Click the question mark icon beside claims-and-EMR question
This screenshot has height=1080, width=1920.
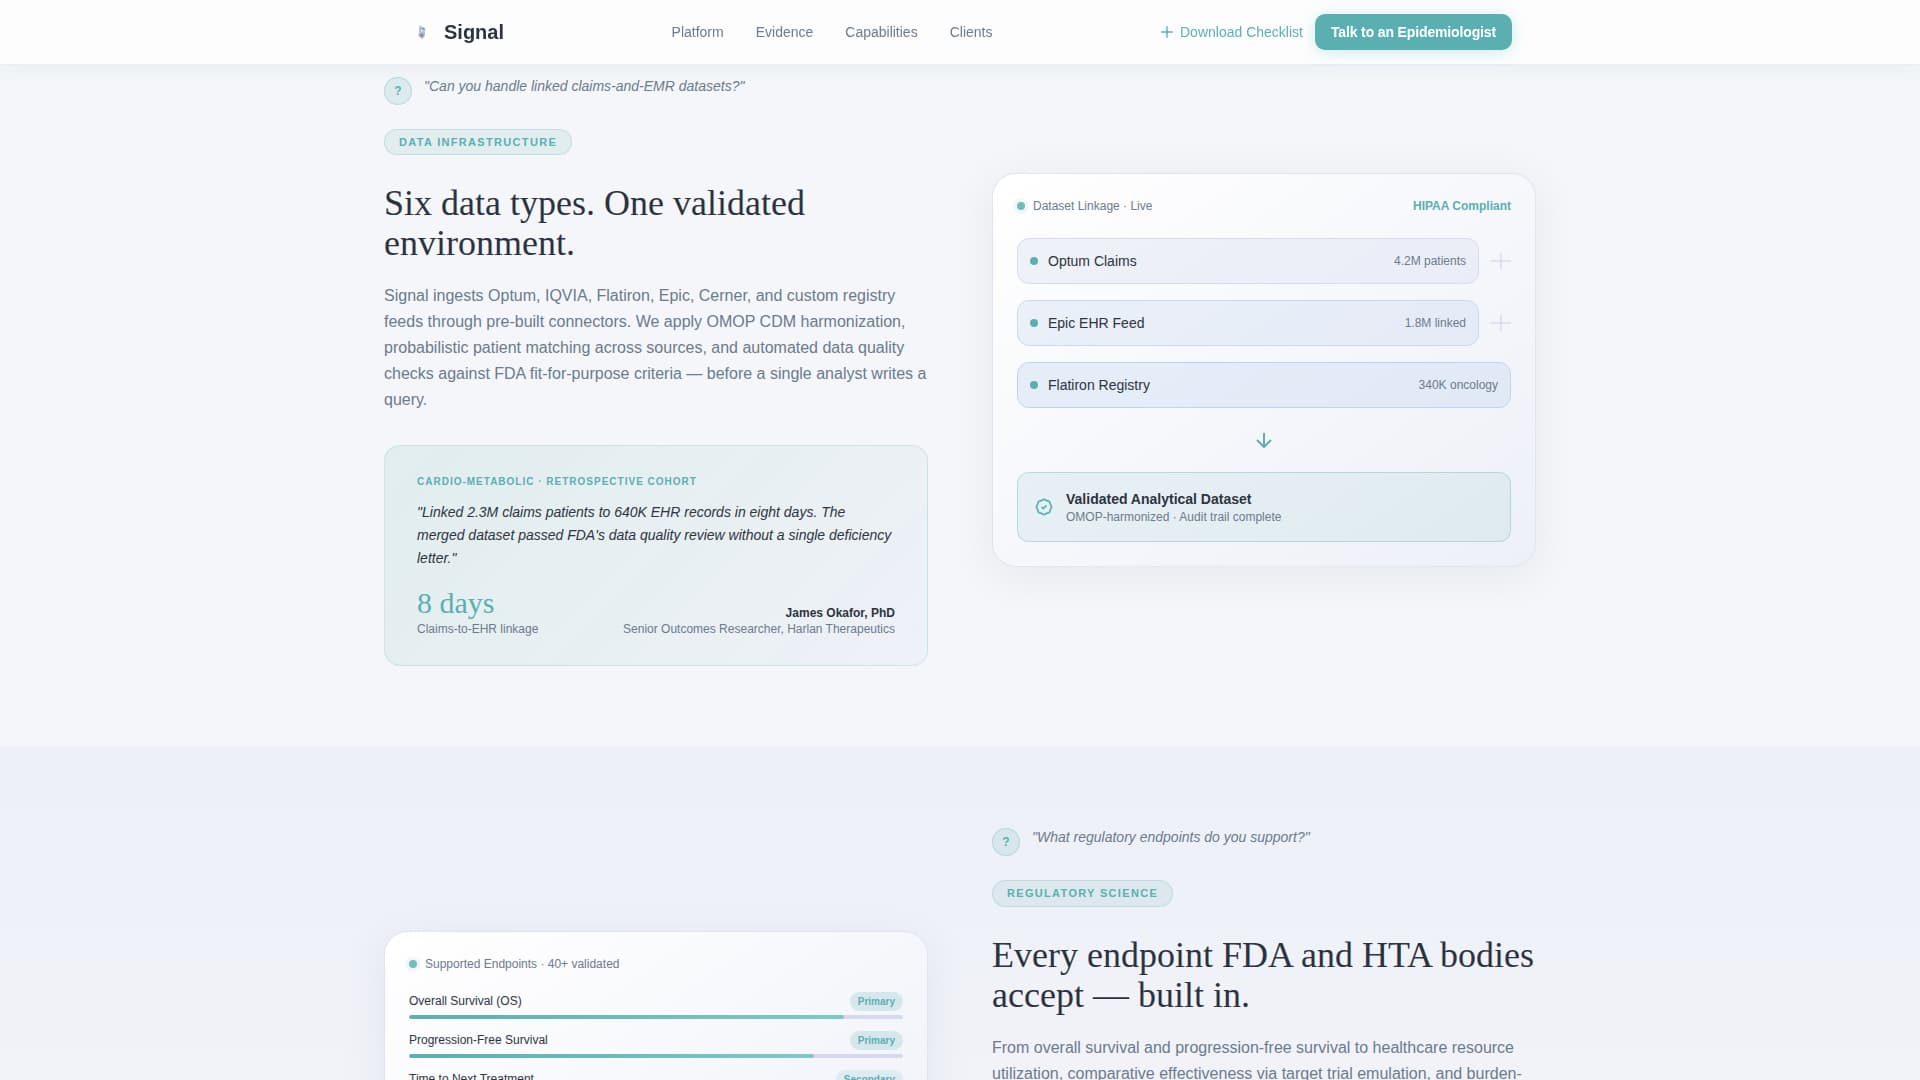click(398, 91)
